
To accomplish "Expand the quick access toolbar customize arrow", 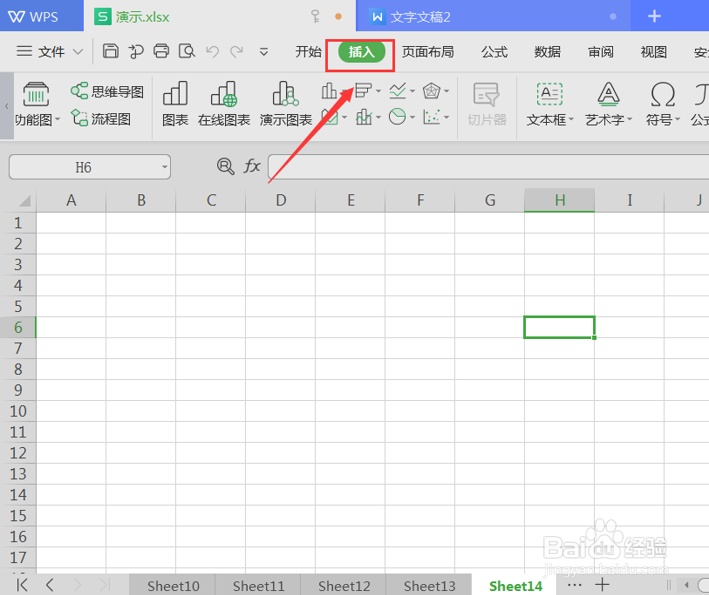I will coord(264,52).
